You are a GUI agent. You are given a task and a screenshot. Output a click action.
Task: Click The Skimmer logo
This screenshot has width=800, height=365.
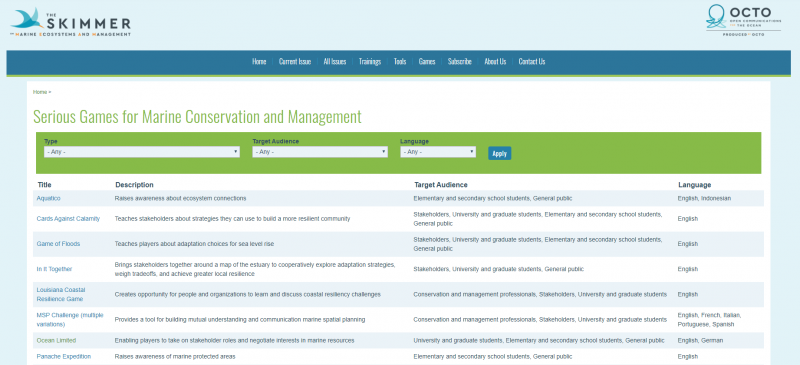pos(70,22)
